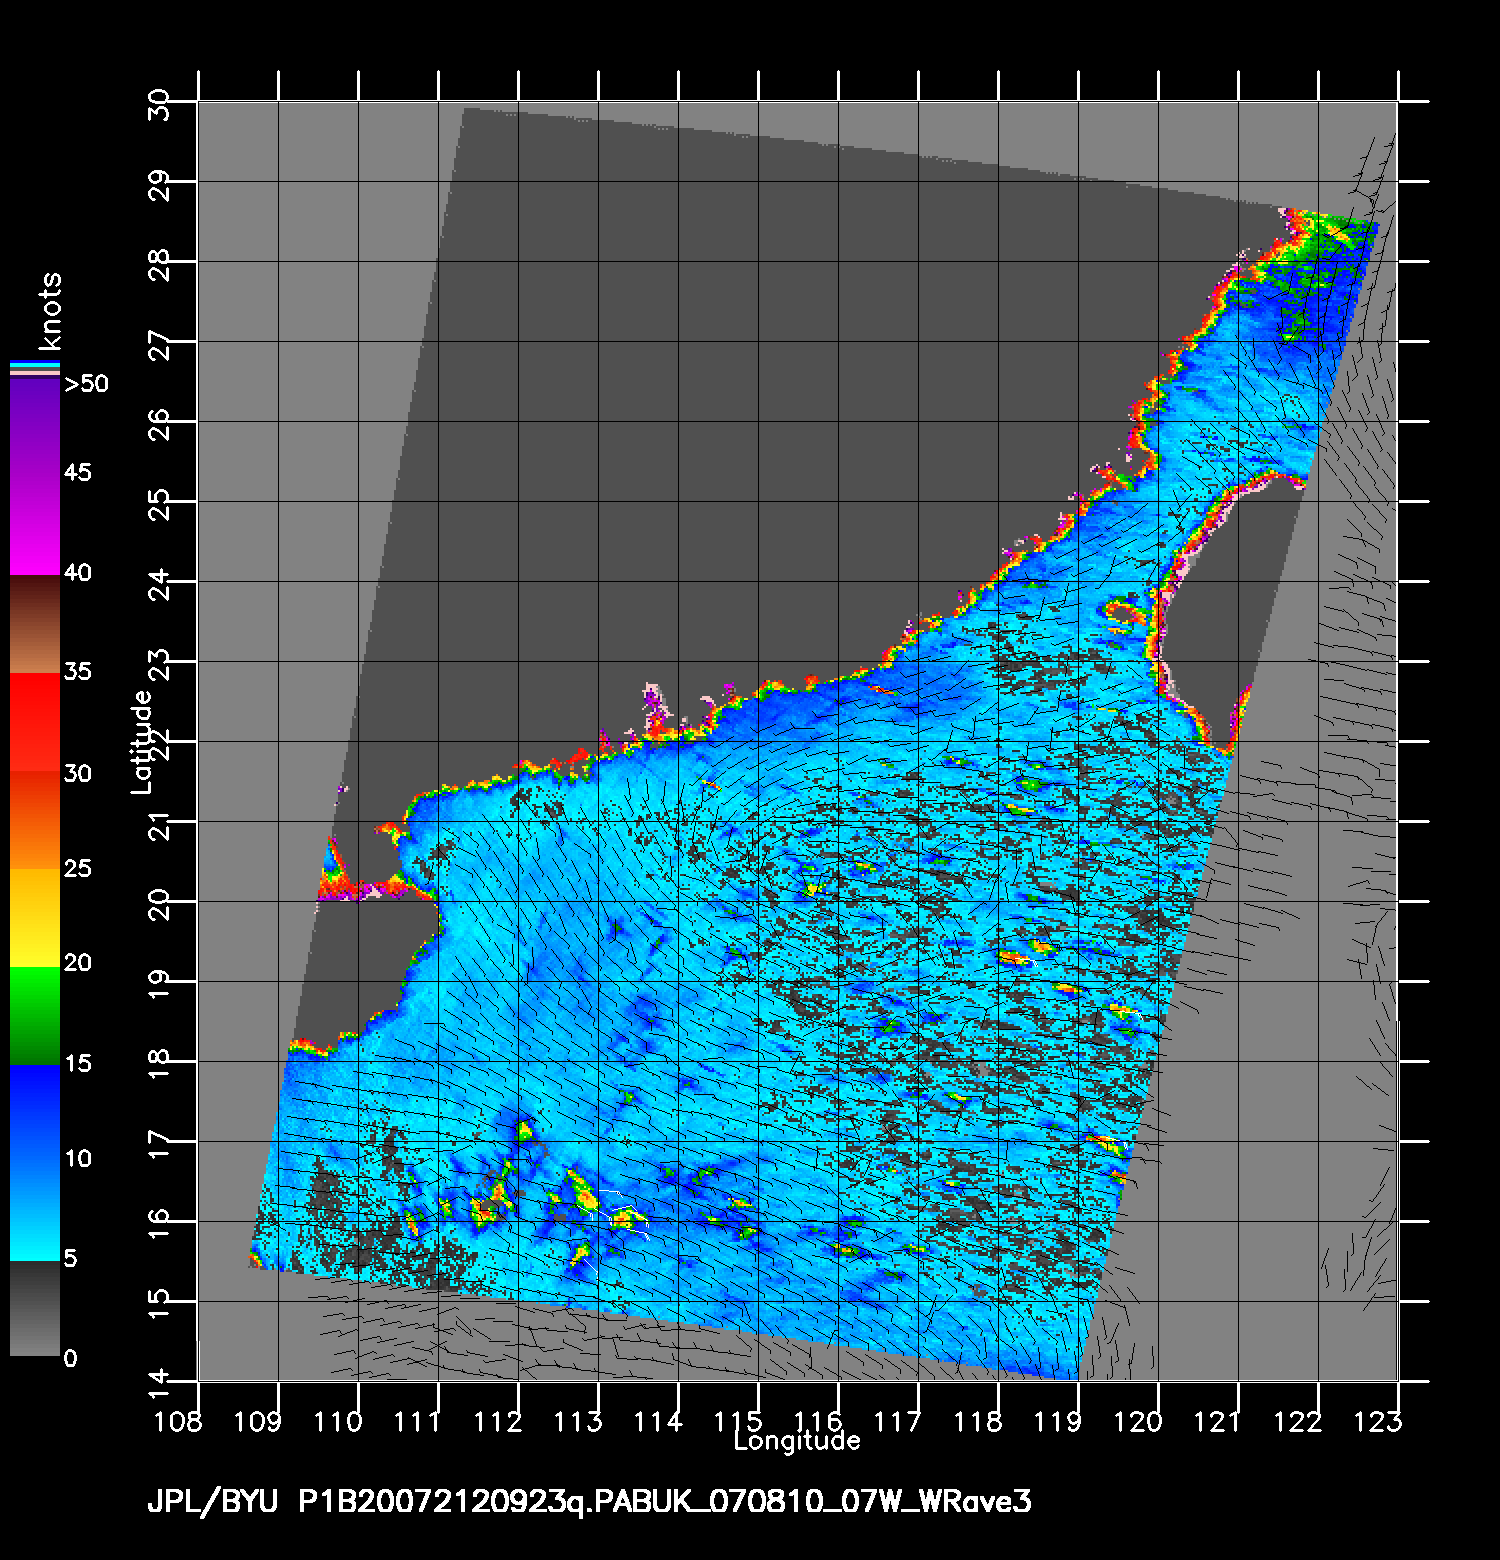Pick the brown 35-40 knot color band
This screenshot has height=1560, width=1500.
pyautogui.click(x=35, y=625)
